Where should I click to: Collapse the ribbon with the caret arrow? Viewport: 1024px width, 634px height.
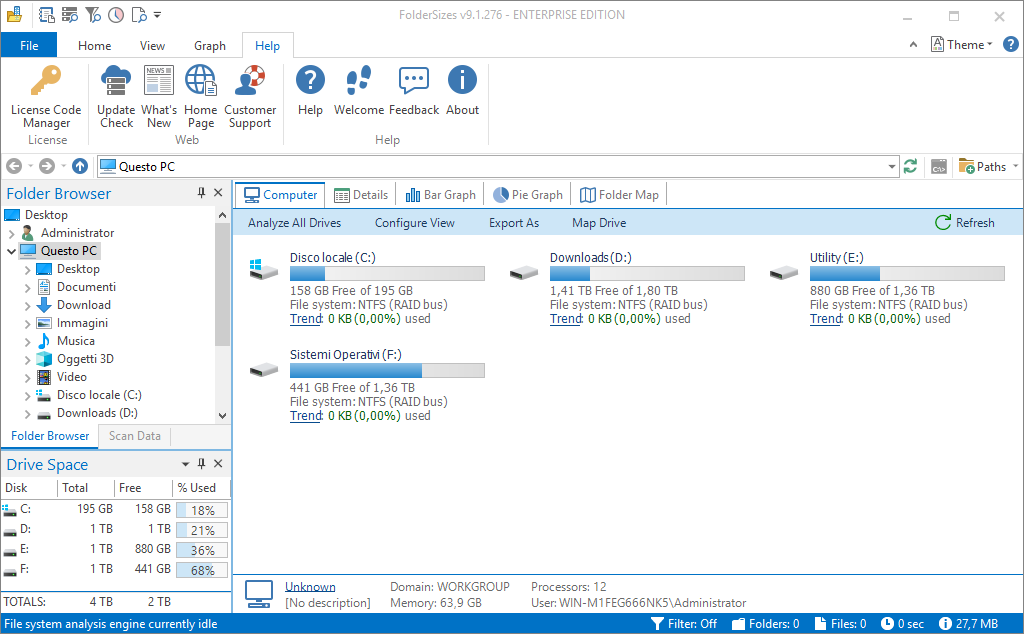point(913,44)
